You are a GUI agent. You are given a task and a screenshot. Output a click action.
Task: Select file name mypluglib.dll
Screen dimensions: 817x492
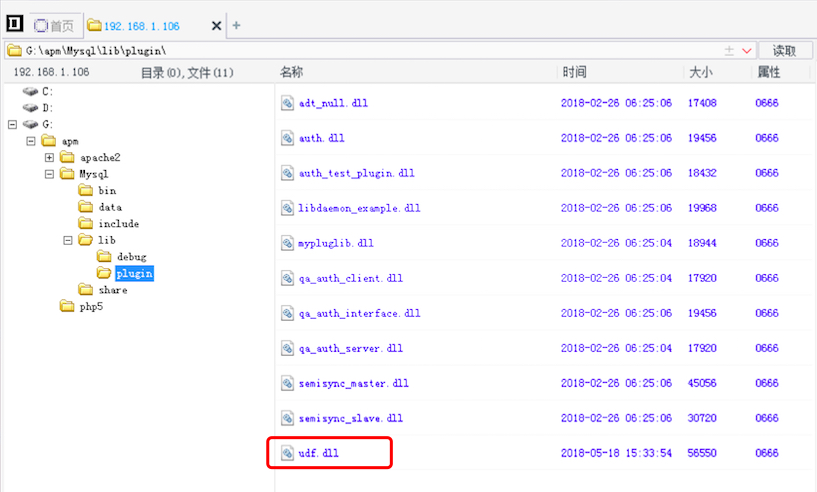336,243
